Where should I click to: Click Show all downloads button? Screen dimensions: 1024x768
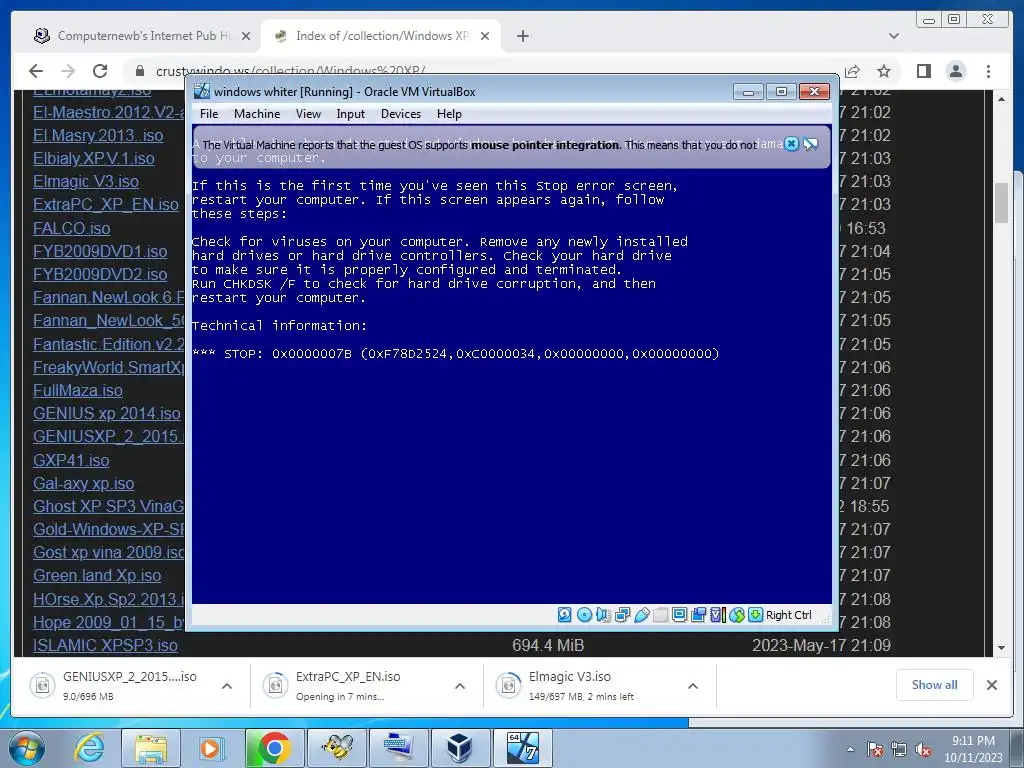click(x=935, y=684)
